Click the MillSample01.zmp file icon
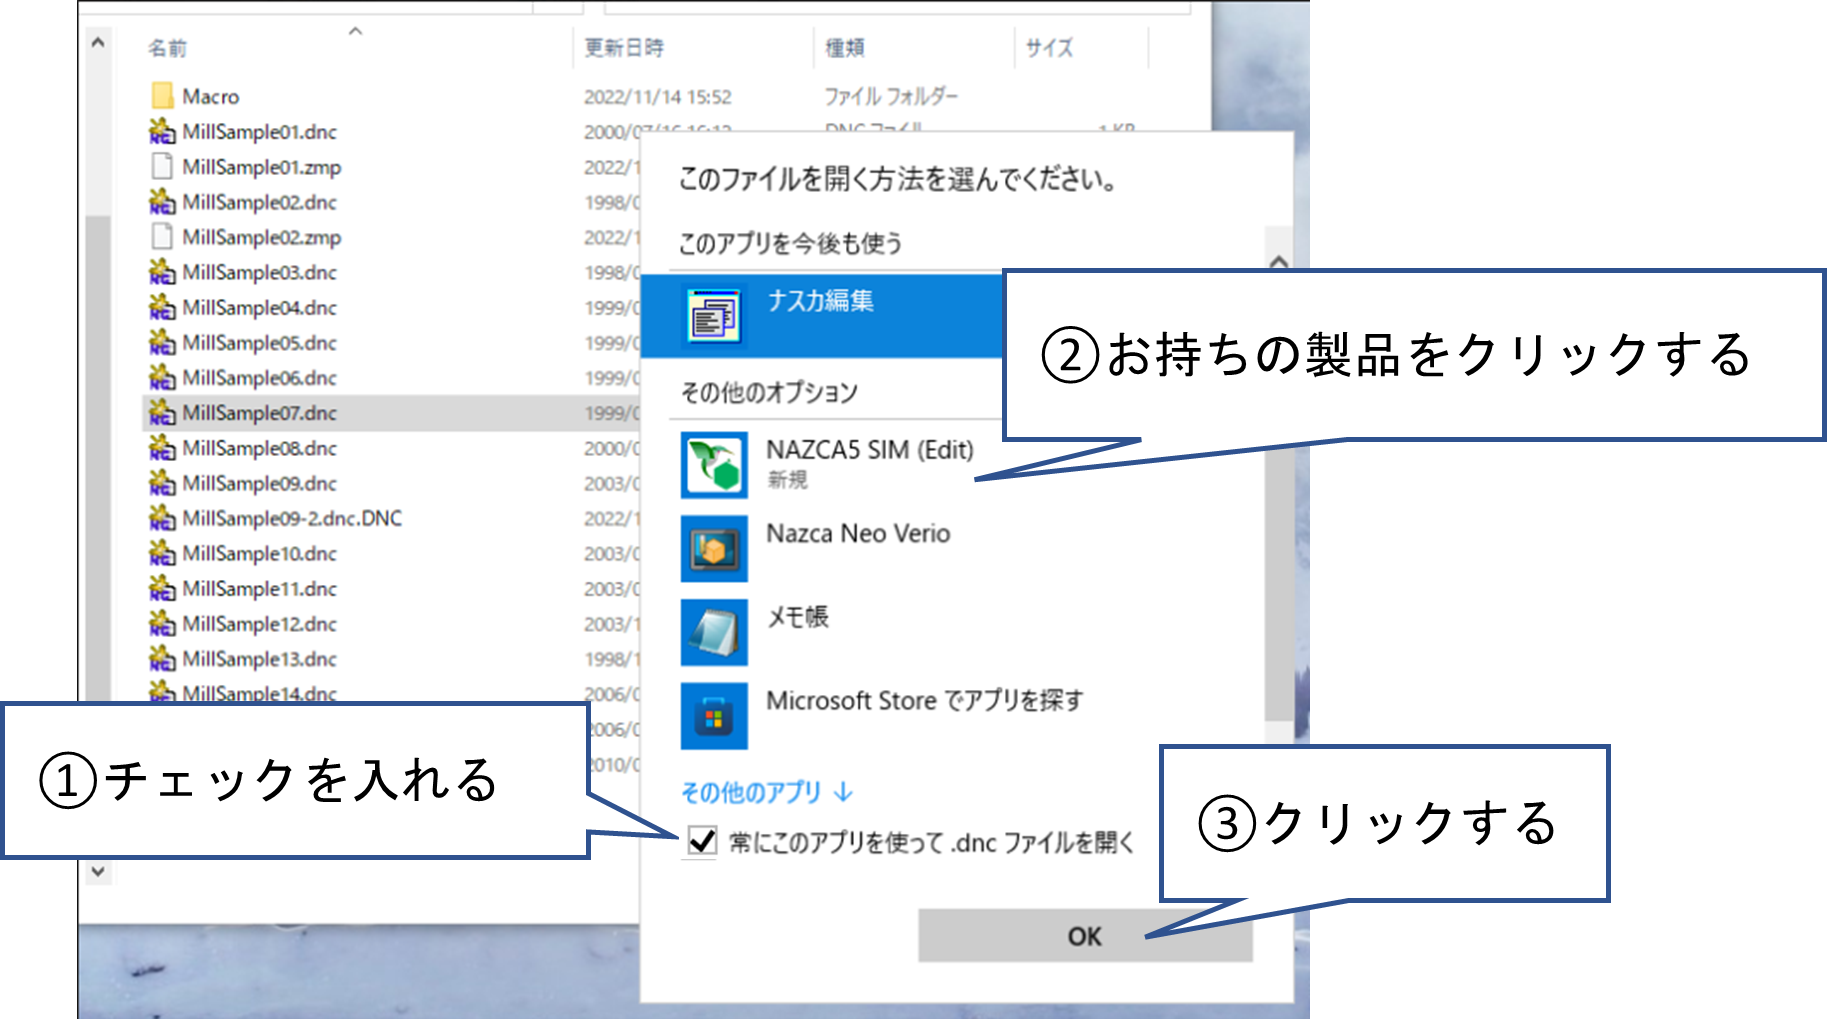The width and height of the screenshot is (1827, 1019). 162,166
